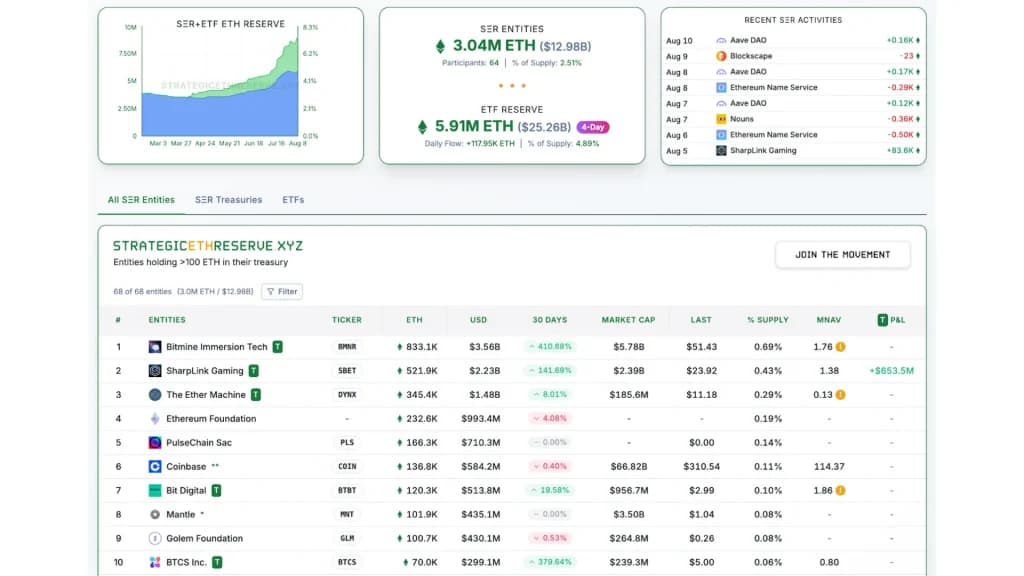Click the SER+ETF ETH Reserve chart
The height and width of the screenshot is (576, 1024).
point(220,82)
